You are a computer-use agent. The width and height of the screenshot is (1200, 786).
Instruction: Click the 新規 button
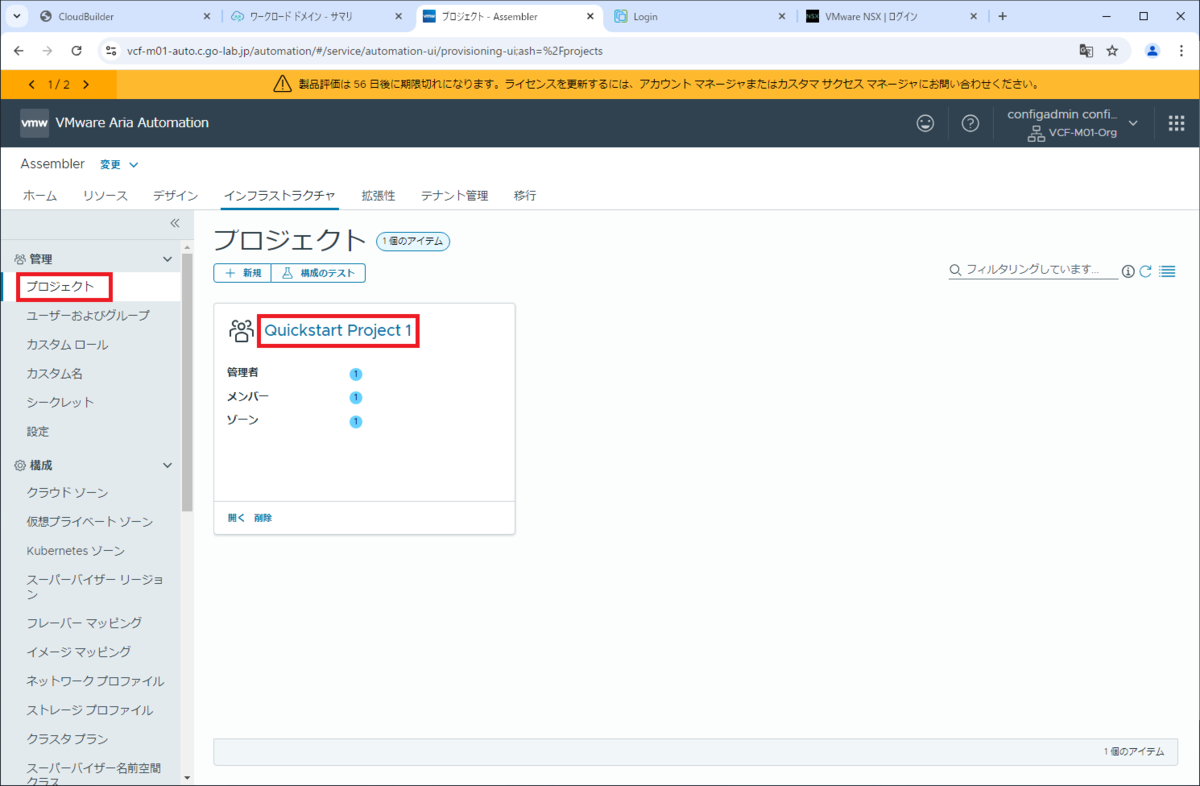pyautogui.click(x=242, y=273)
